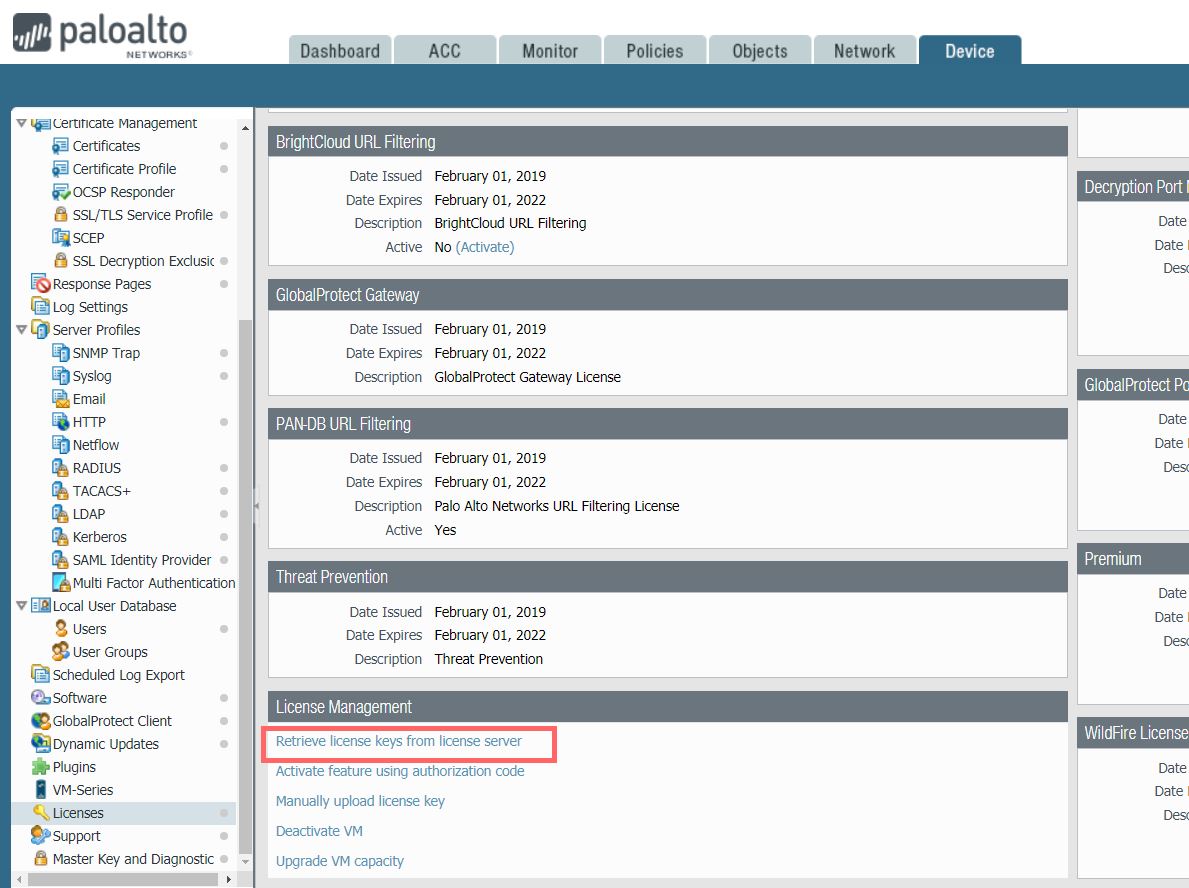Collapse the Certificate Management section
Viewport: 1189px width, 888px height.
coord(21,122)
